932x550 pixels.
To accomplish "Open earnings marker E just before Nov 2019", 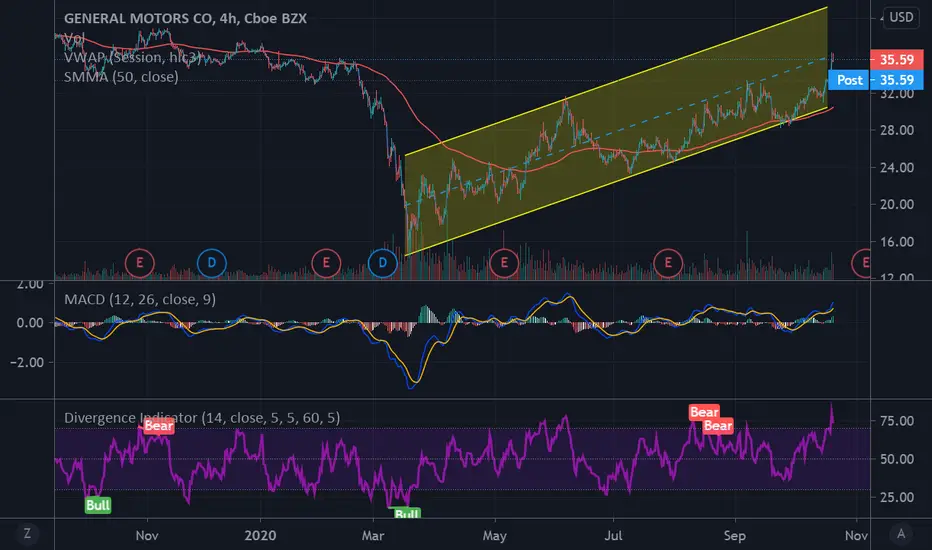I will click(140, 262).
